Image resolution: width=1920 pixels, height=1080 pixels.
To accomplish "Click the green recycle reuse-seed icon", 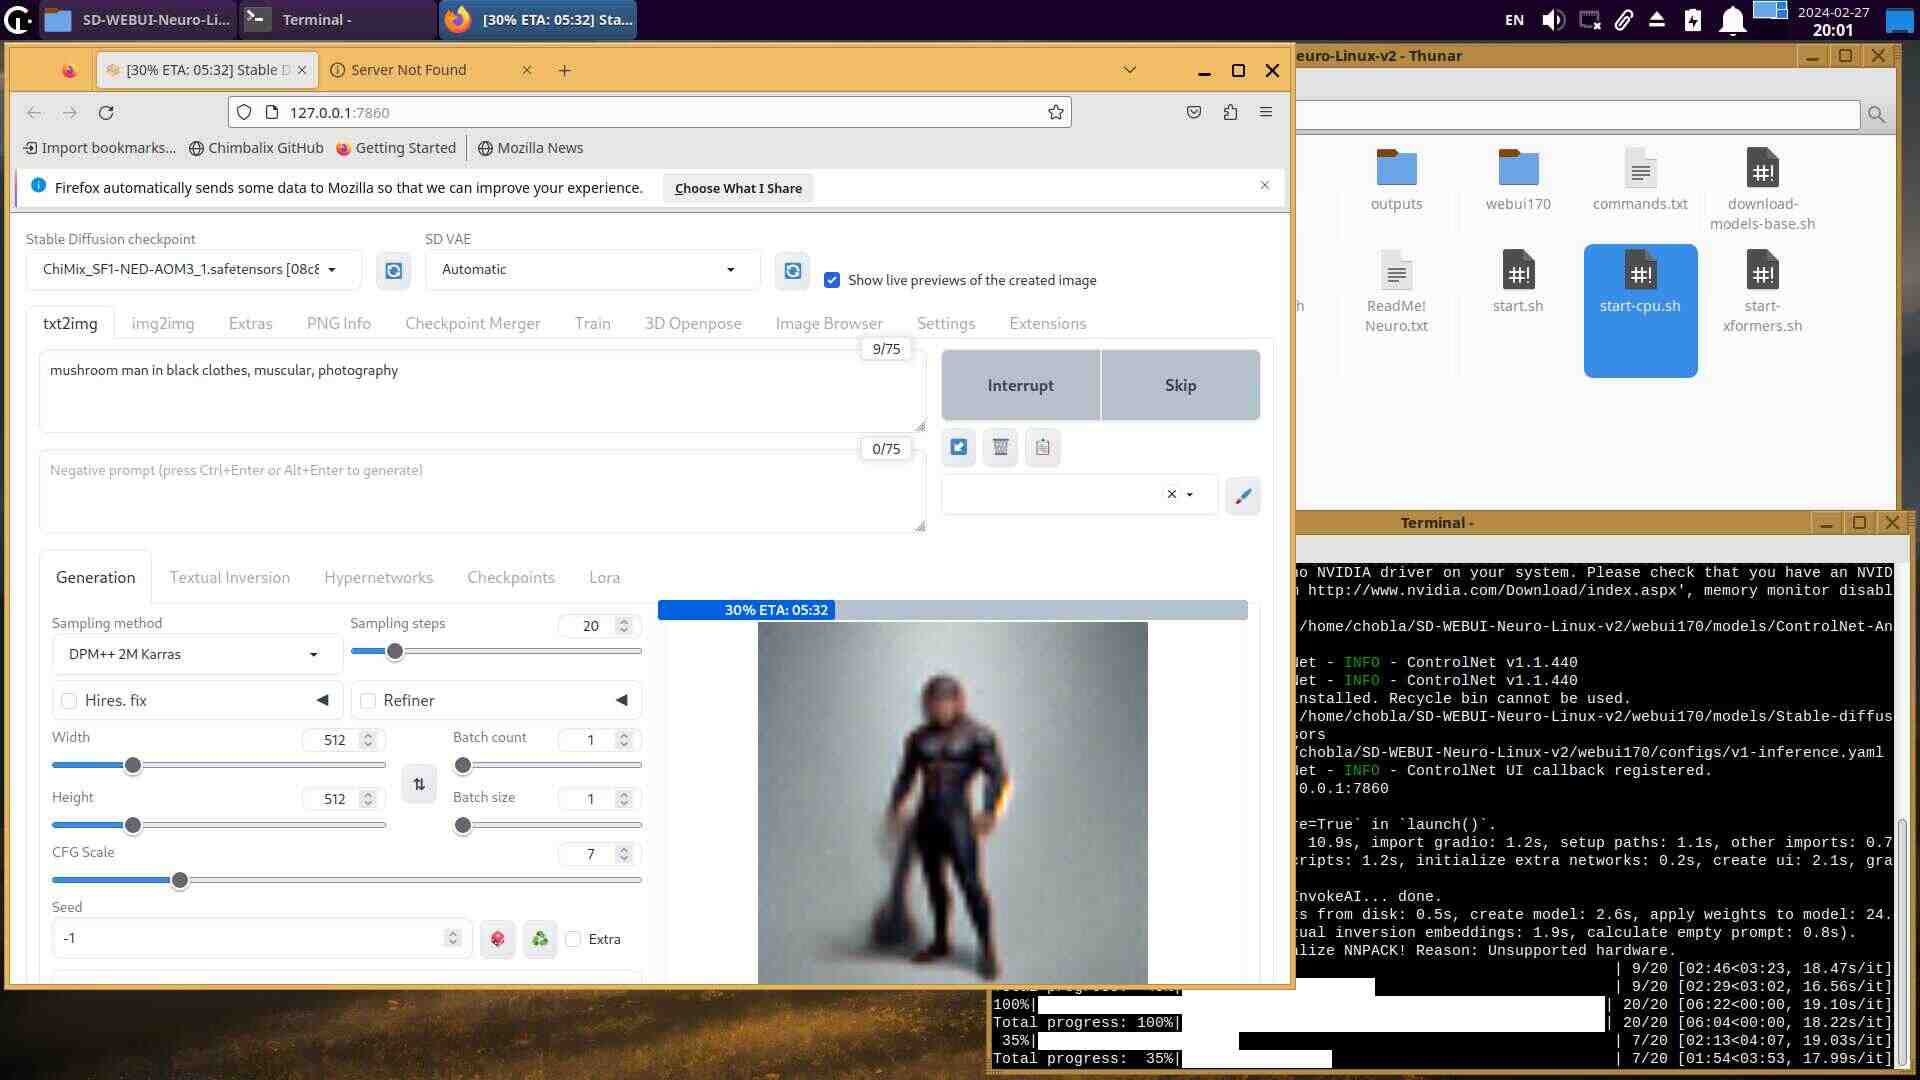I will click(540, 939).
